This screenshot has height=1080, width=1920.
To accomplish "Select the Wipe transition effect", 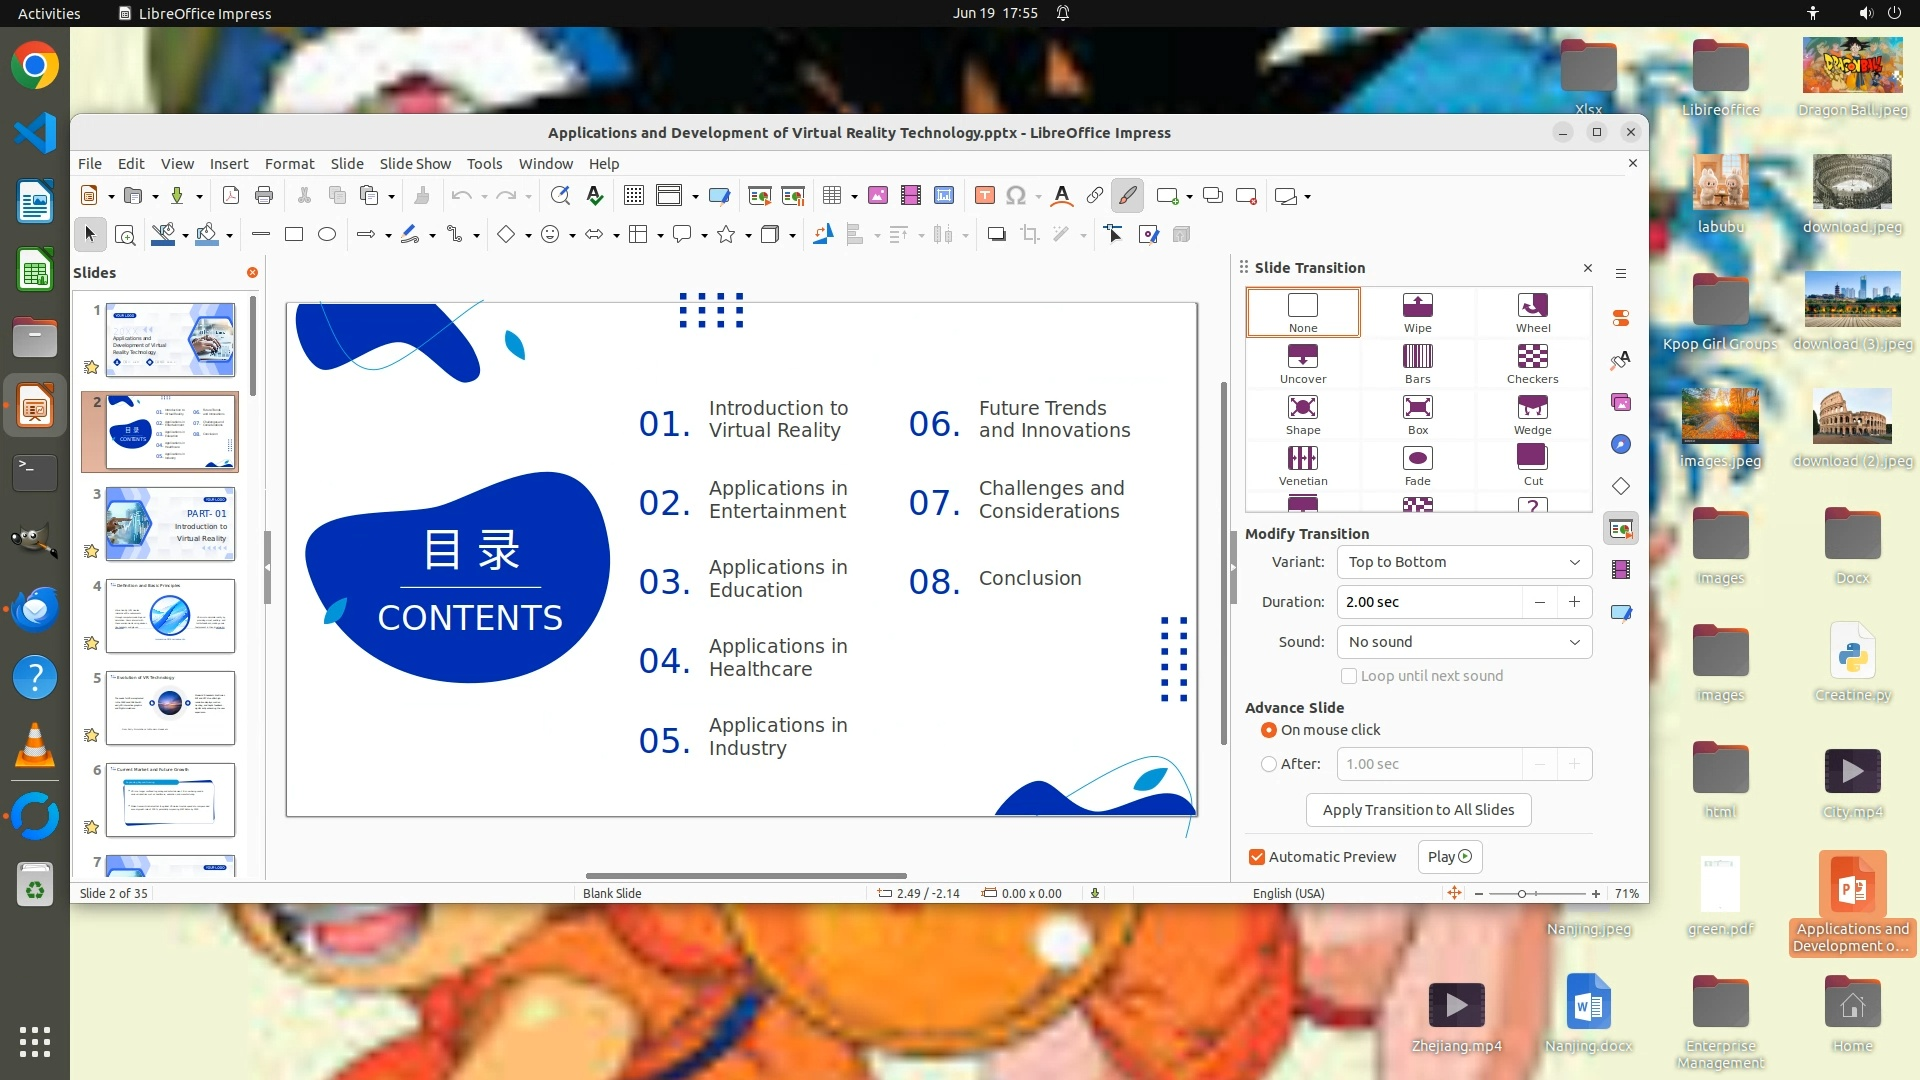I will (1417, 312).
